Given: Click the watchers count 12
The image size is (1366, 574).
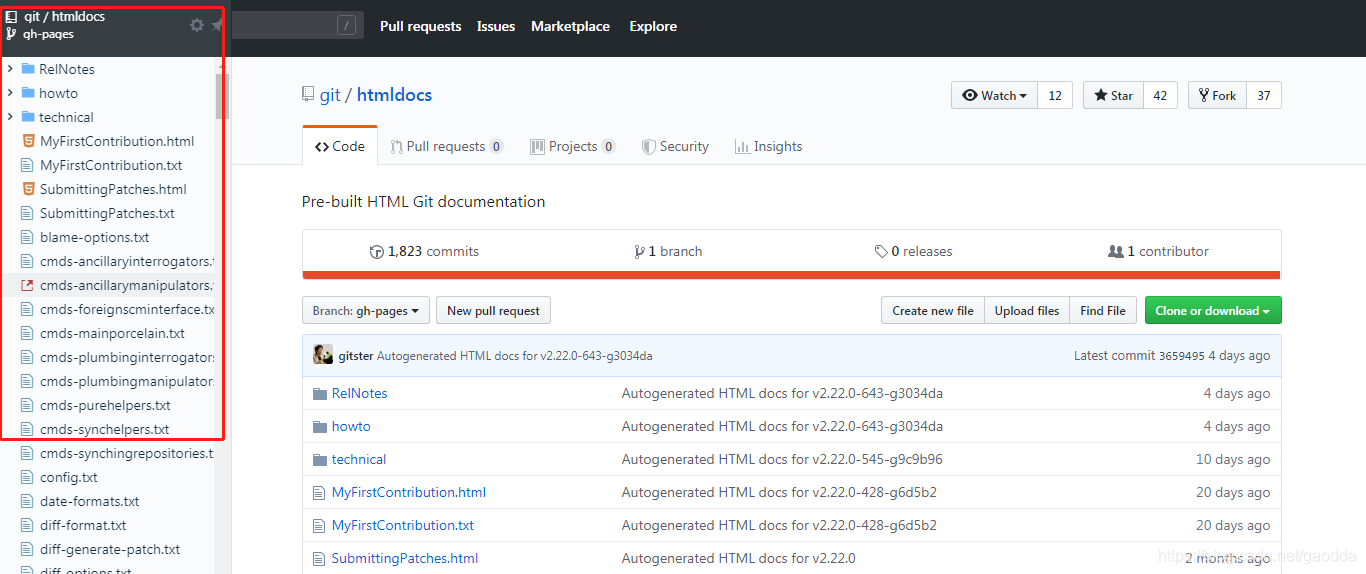Looking at the screenshot, I should [x=1055, y=96].
